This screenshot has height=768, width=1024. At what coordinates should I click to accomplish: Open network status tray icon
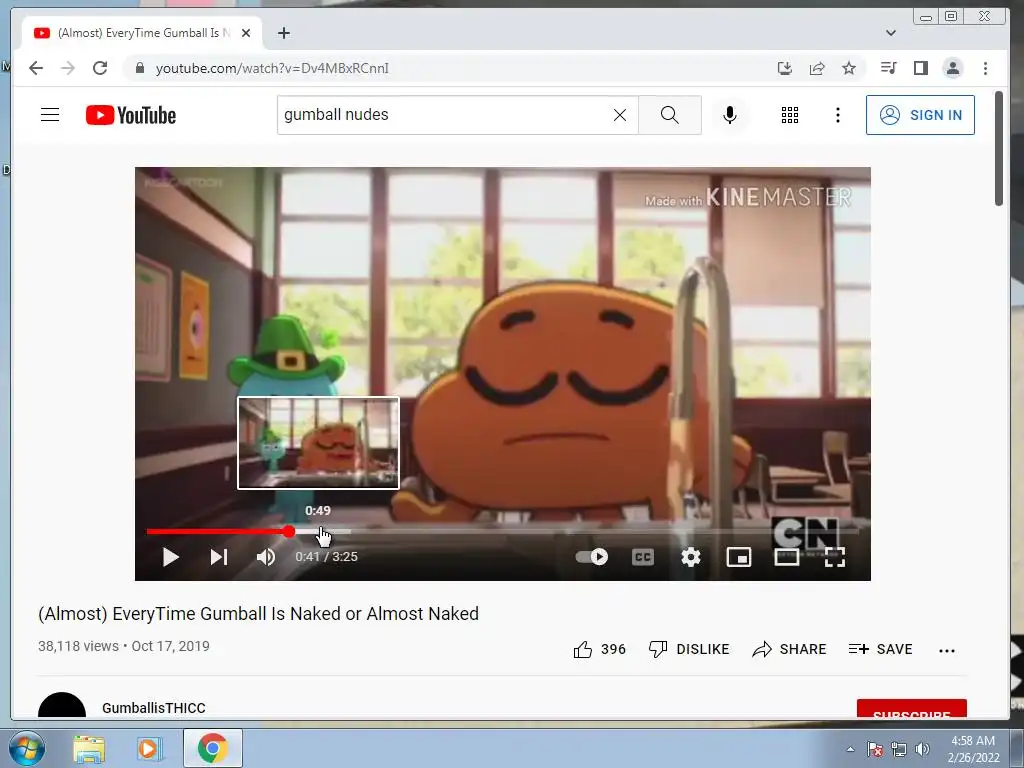[x=899, y=749]
